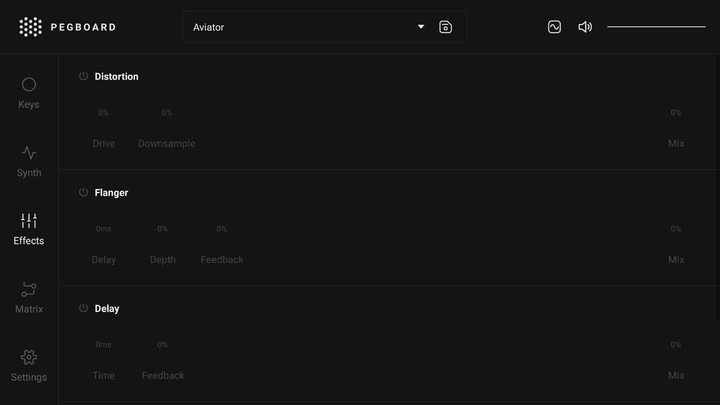
Task: Switch to the Effects tab
Action: click(29, 228)
